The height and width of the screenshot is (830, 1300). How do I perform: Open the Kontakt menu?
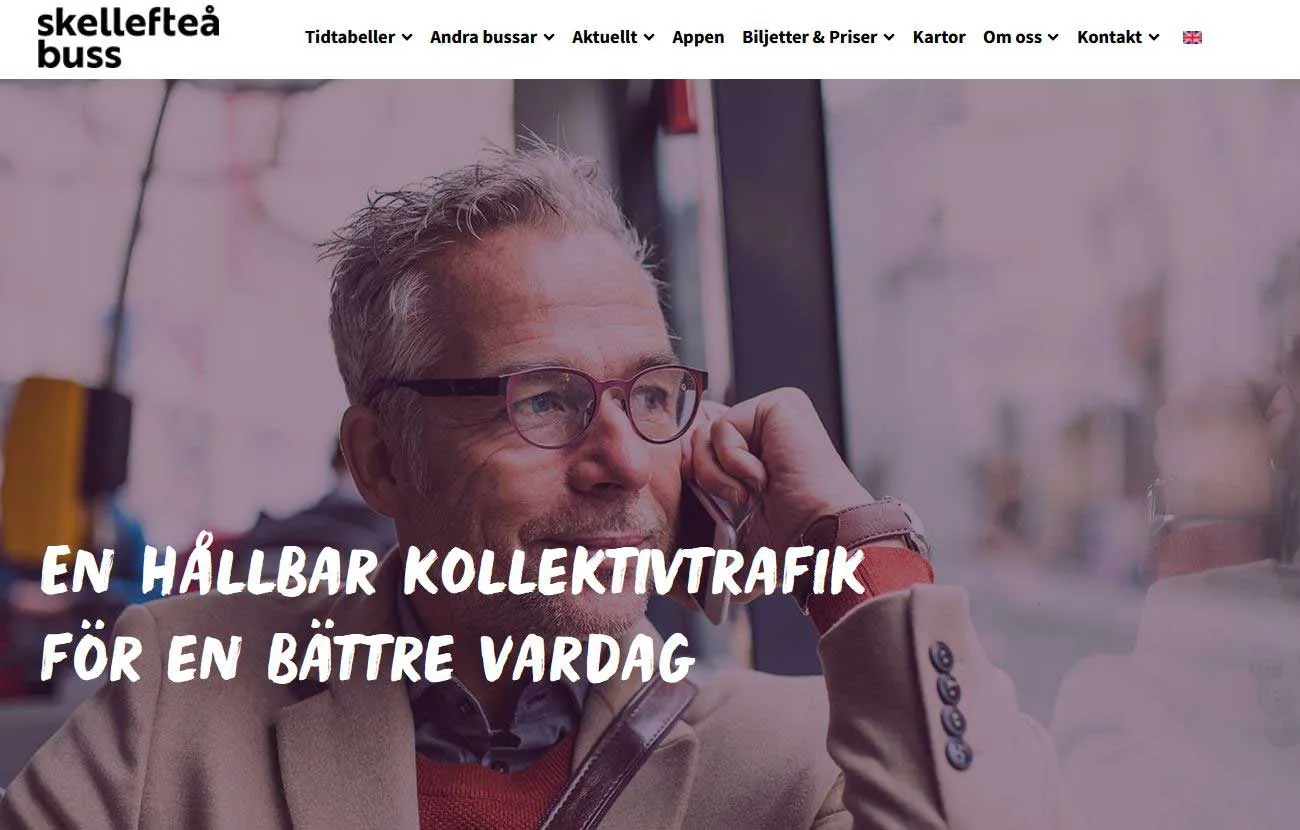1109,37
